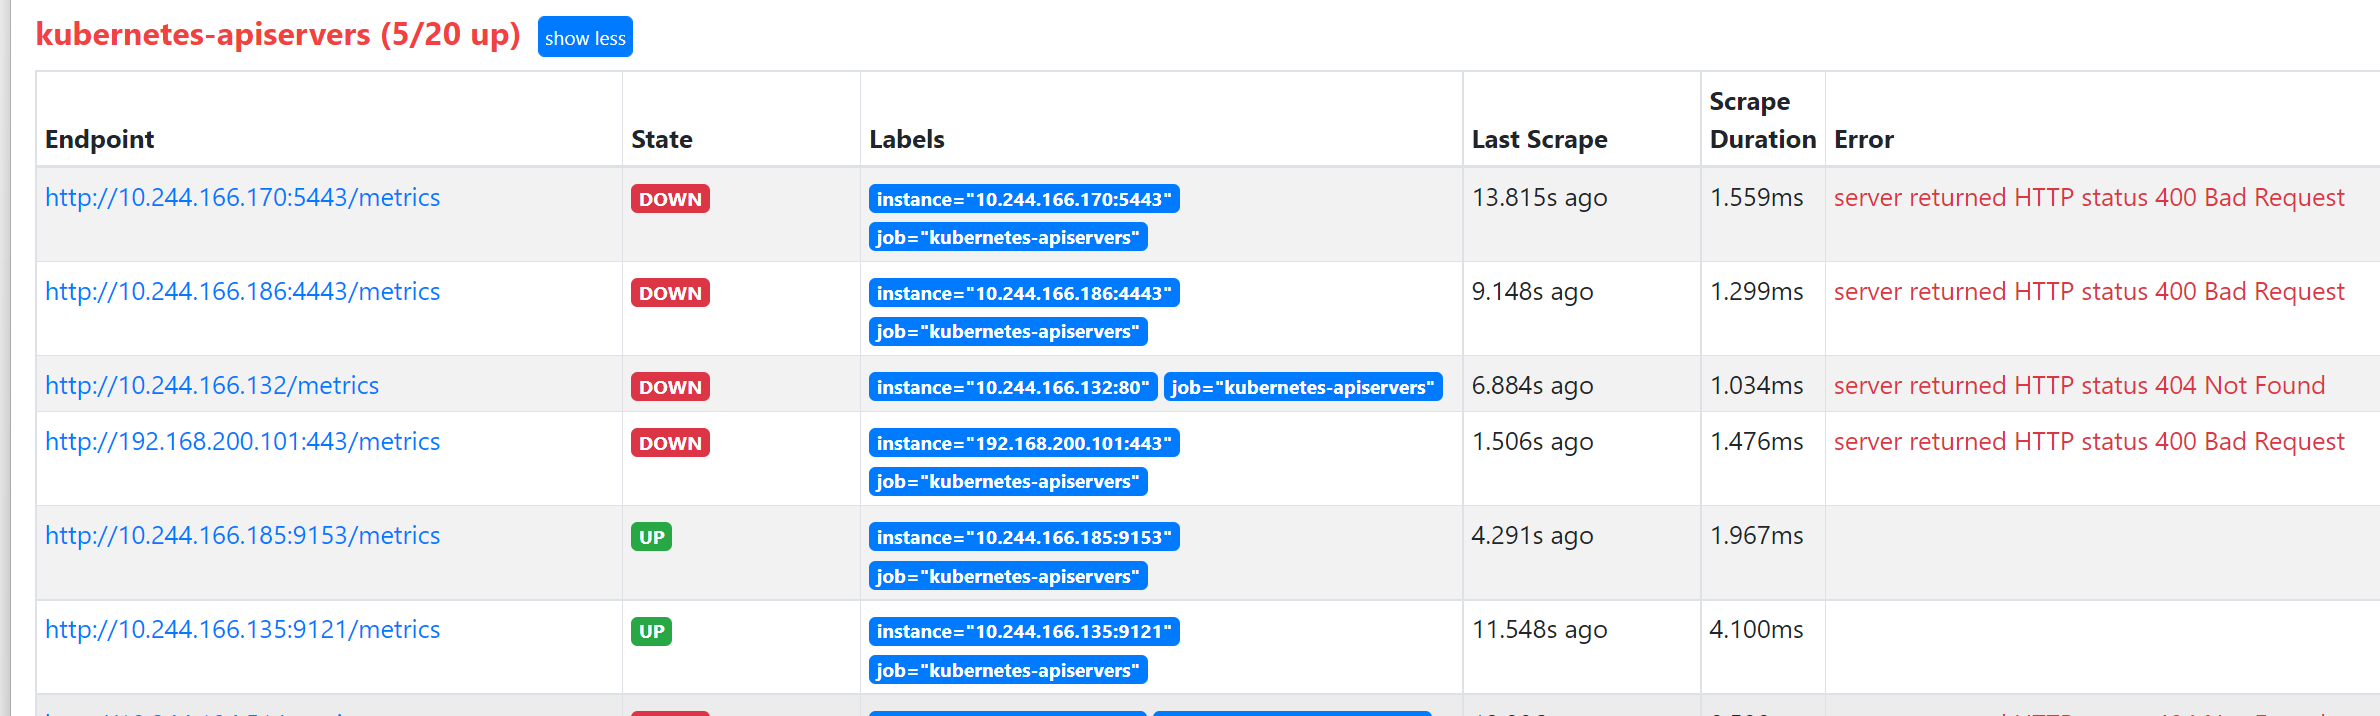Select label instance="10.244.166.186:4443"
The width and height of the screenshot is (2380, 716).
coord(1024,293)
